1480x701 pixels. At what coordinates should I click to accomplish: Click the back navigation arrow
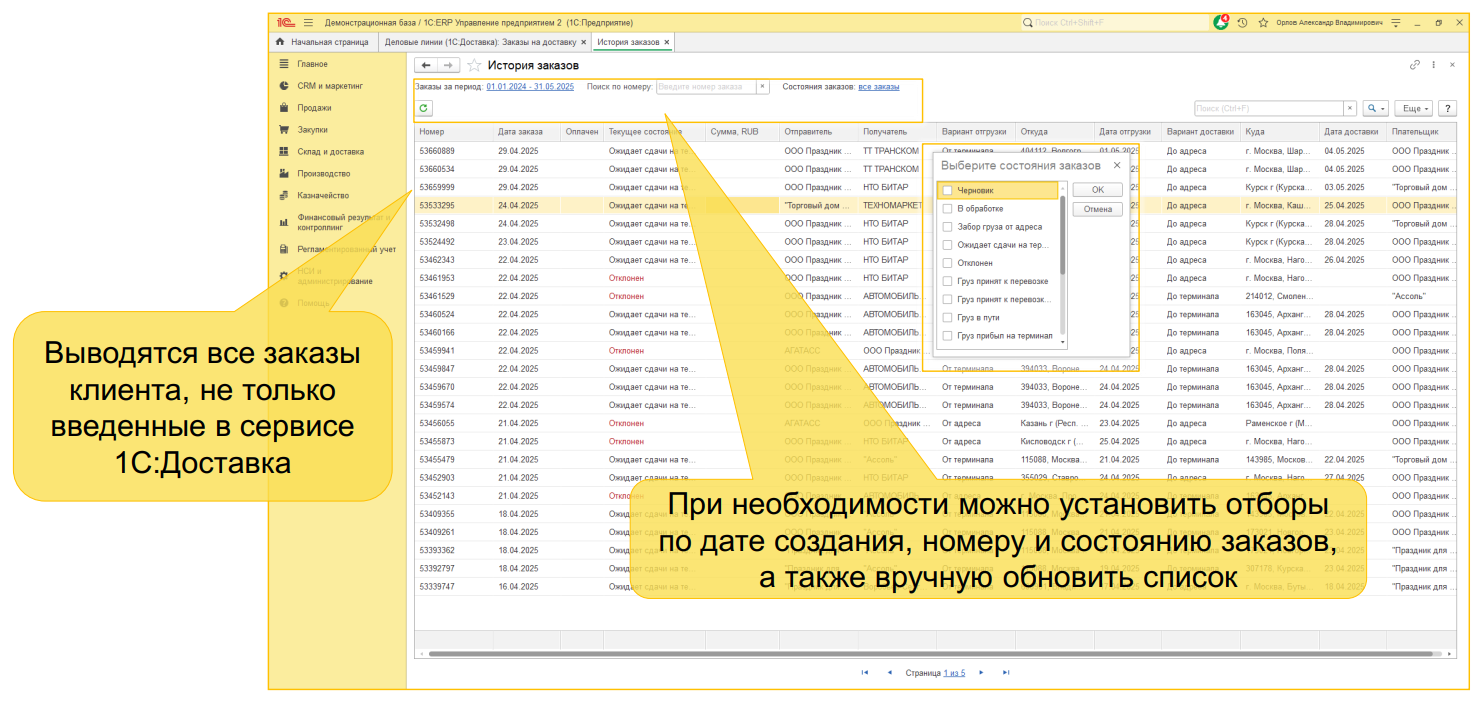[426, 65]
